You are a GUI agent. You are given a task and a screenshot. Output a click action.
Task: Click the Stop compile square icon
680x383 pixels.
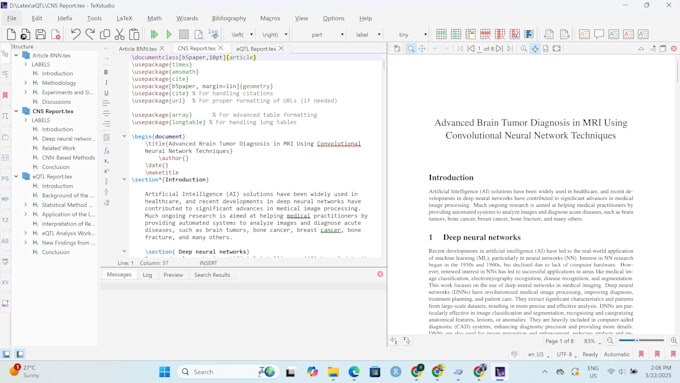[x=184, y=34]
